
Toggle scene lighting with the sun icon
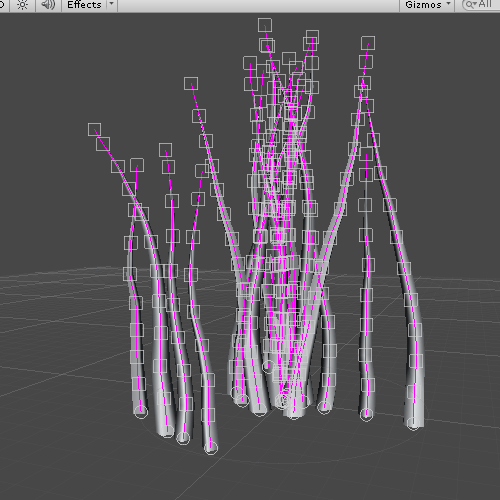coord(22,5)
